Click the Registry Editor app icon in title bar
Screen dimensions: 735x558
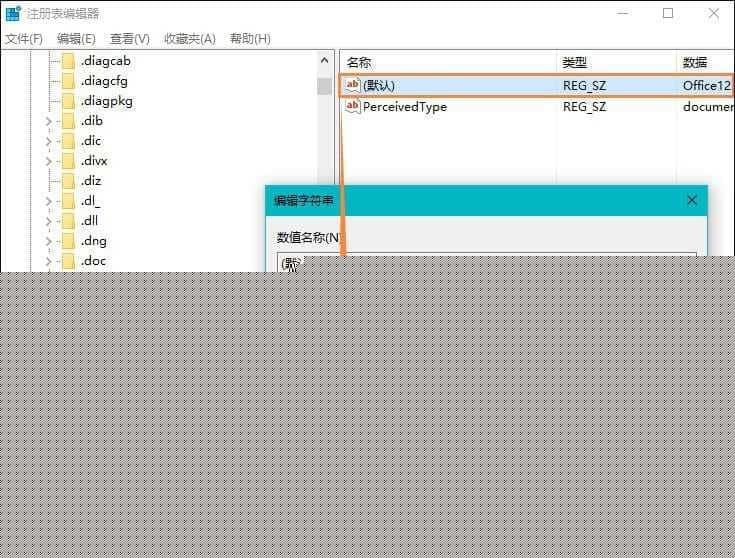tap(13, 13)
